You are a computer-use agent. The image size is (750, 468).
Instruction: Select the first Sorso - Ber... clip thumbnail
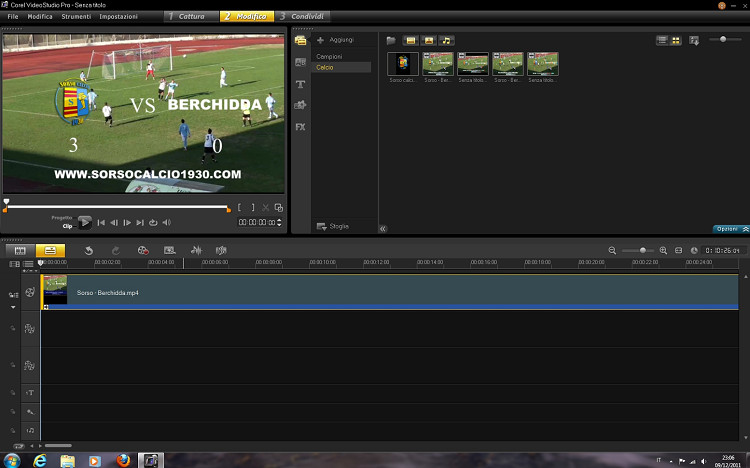pos(438,64)
